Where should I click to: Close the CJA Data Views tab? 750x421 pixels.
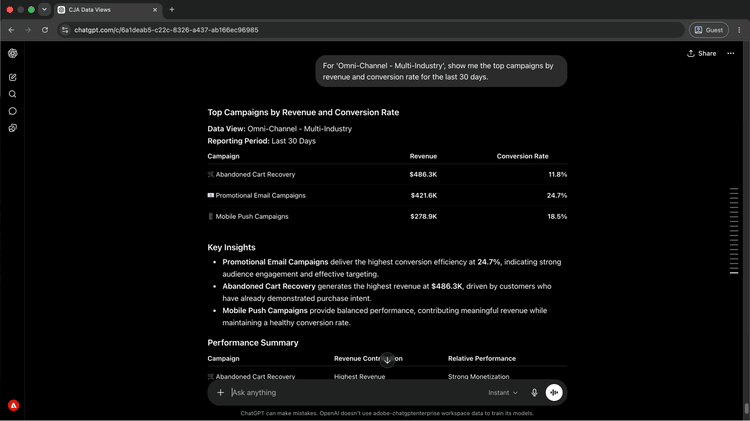click(x=154, y=10)
